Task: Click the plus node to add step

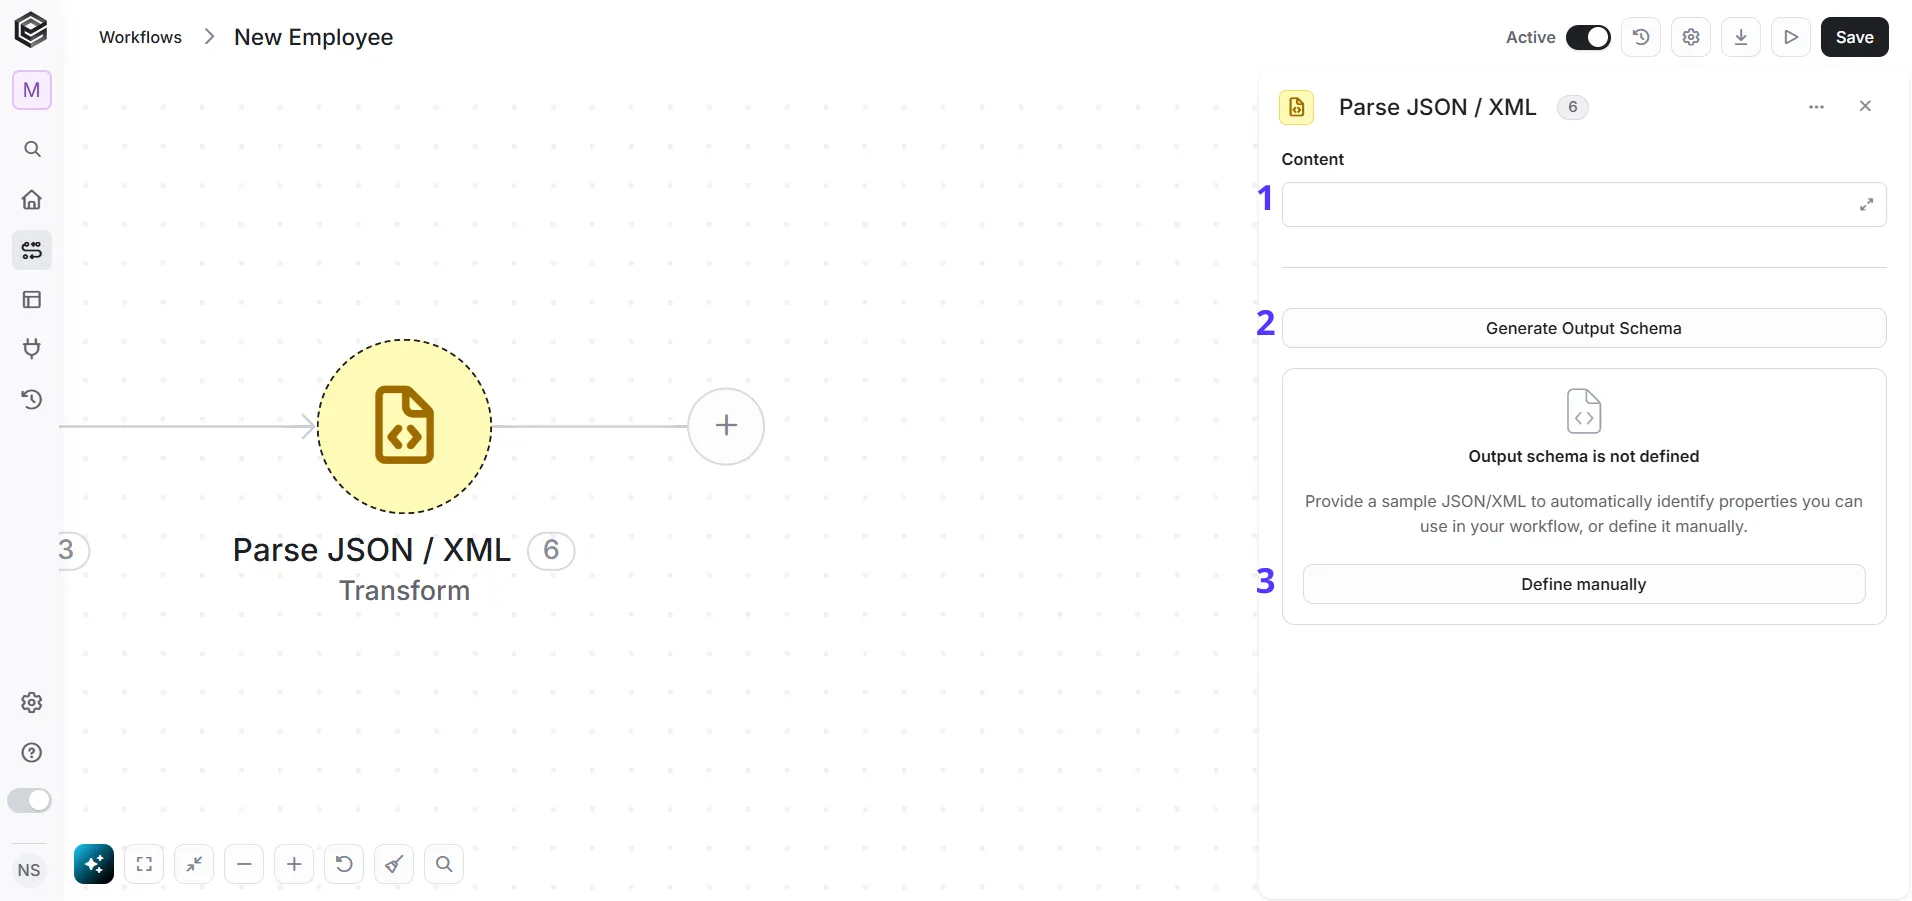Action: pos(726,426)
